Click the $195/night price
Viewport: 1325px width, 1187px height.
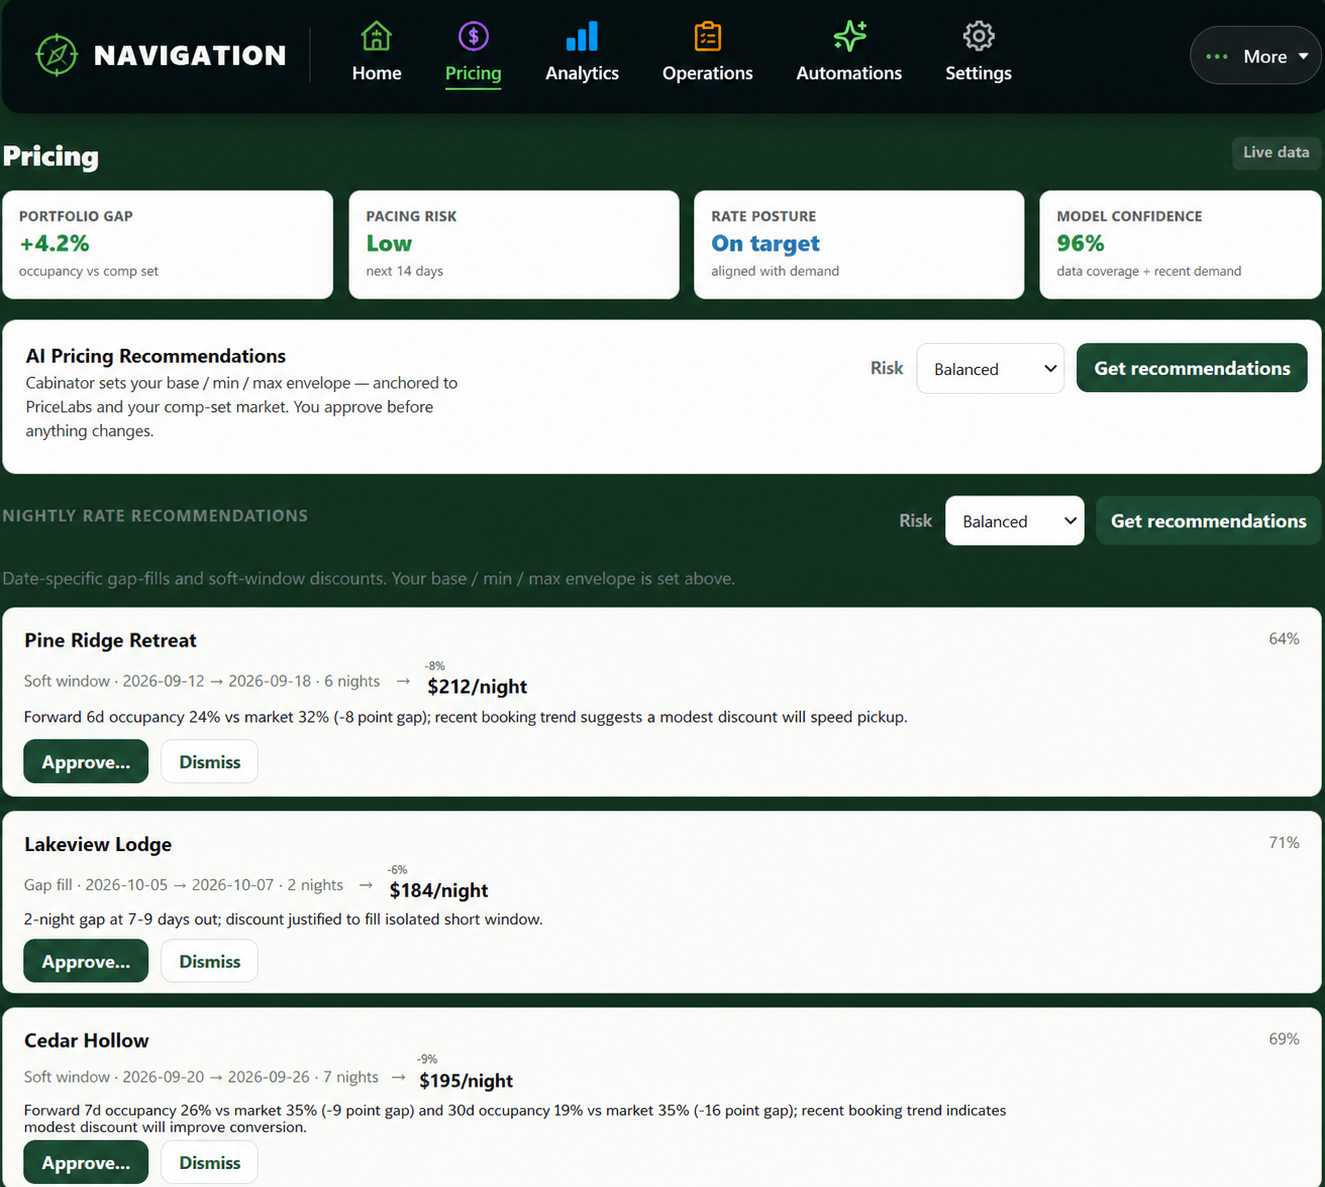click(x=466, y=1080)
